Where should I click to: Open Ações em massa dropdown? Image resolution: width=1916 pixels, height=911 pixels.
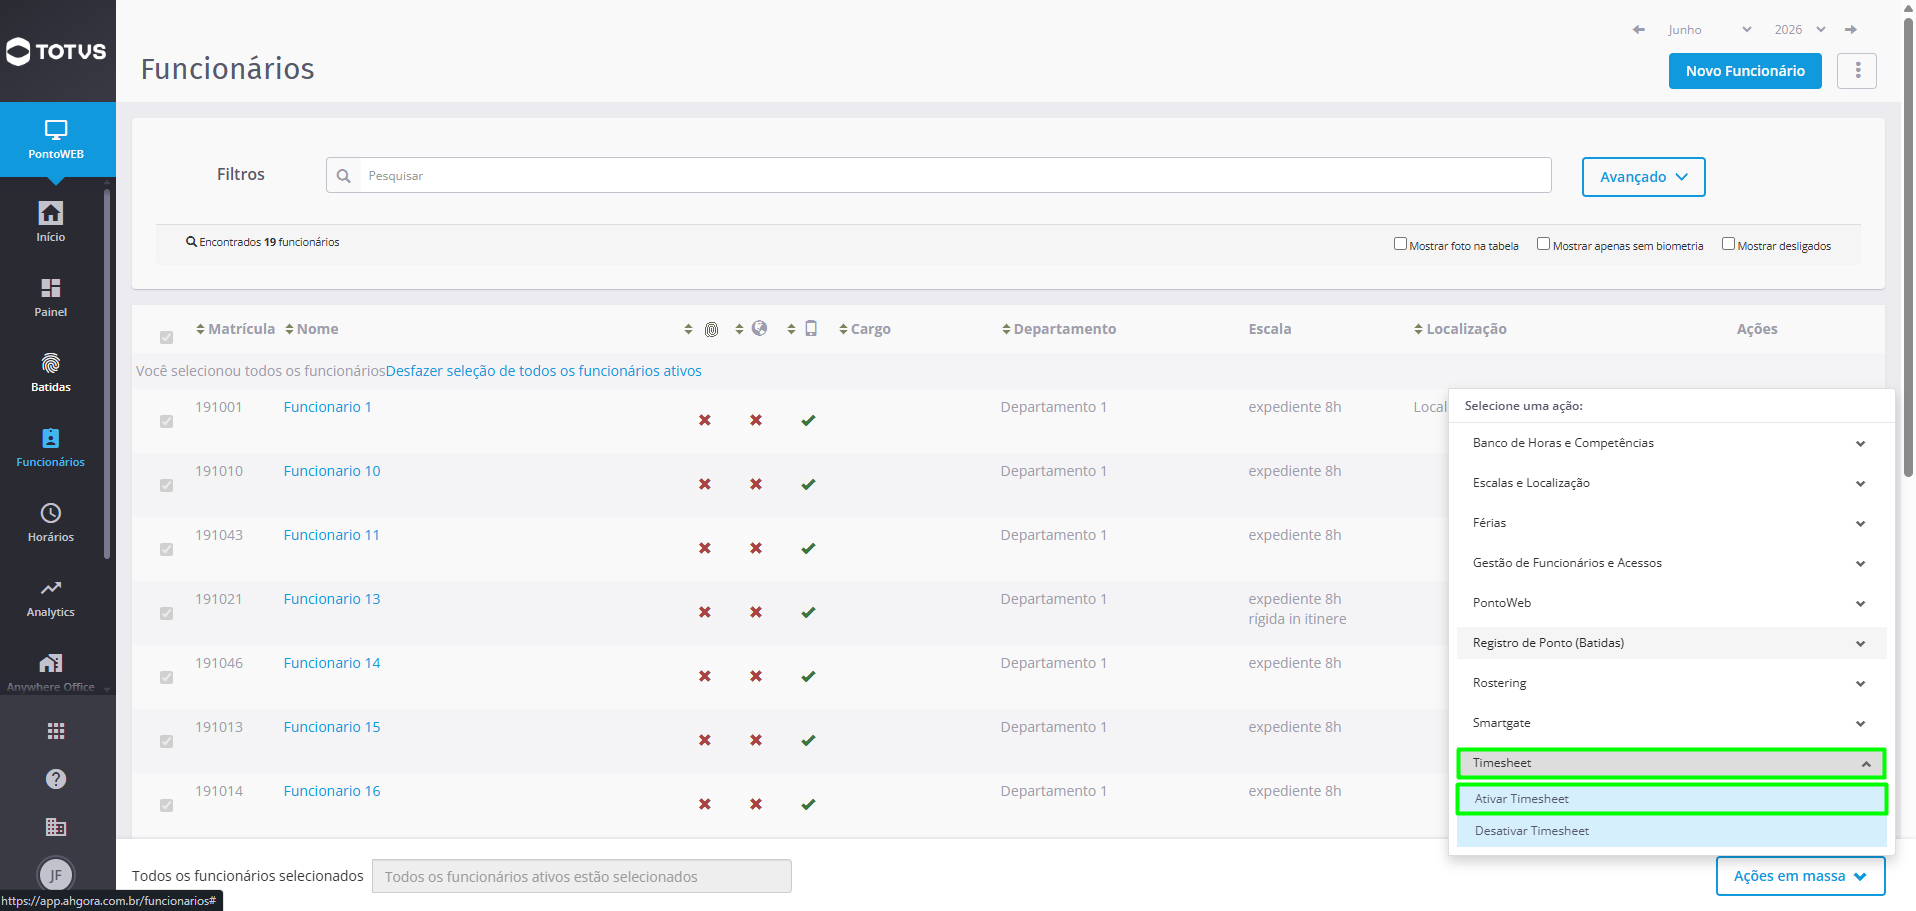pyautogui.click(x=1800, y=876)
